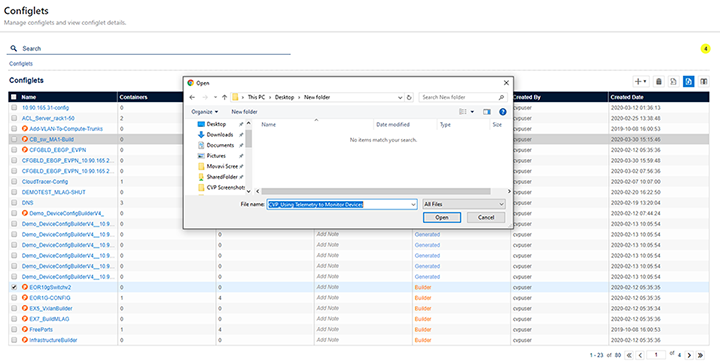Select Documents in the dialog sidebar
Viewport: 720px width, 361px height.
(220, 145)
